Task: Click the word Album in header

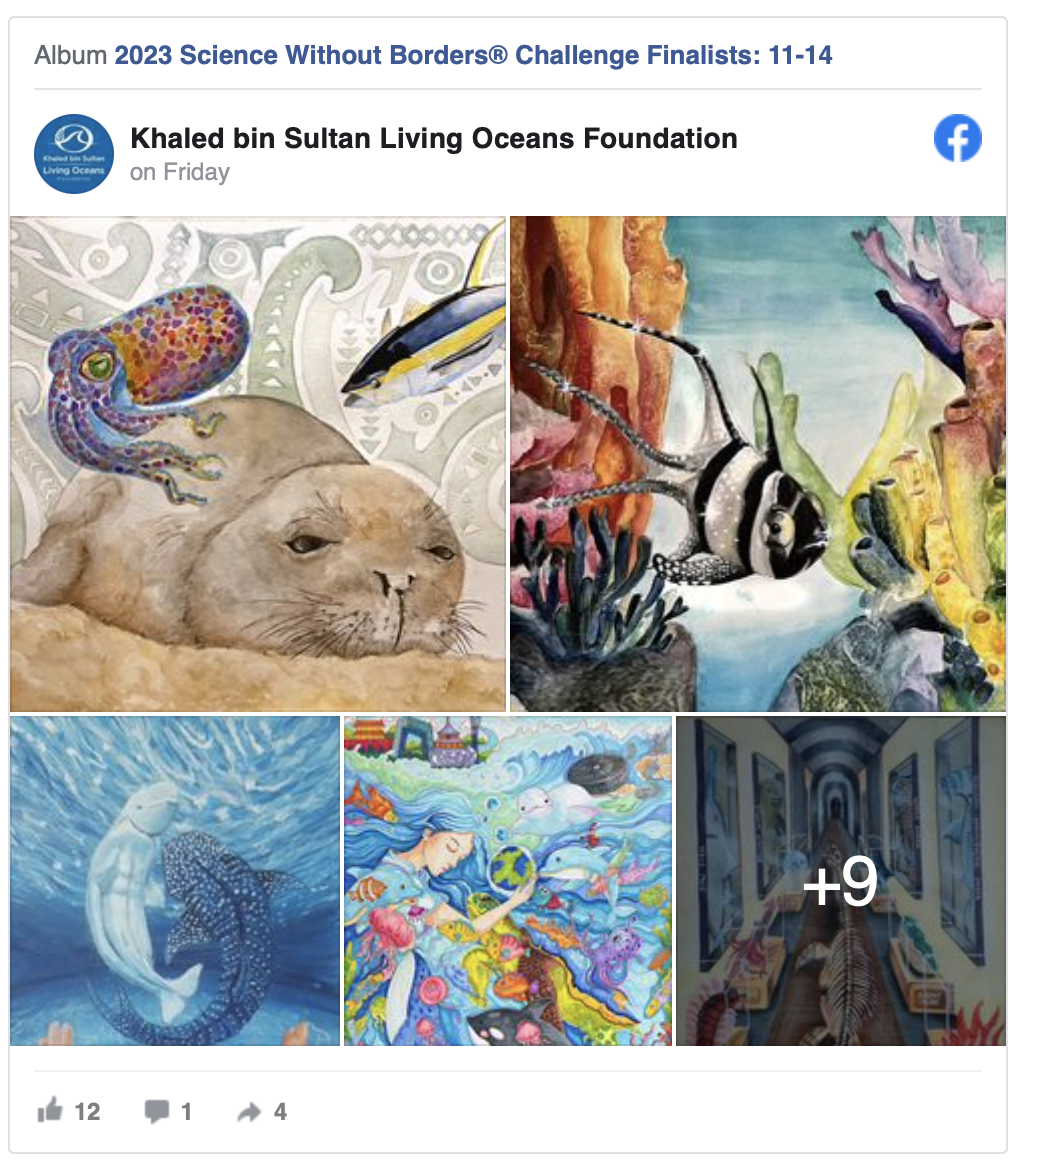Action: (71, 55)
